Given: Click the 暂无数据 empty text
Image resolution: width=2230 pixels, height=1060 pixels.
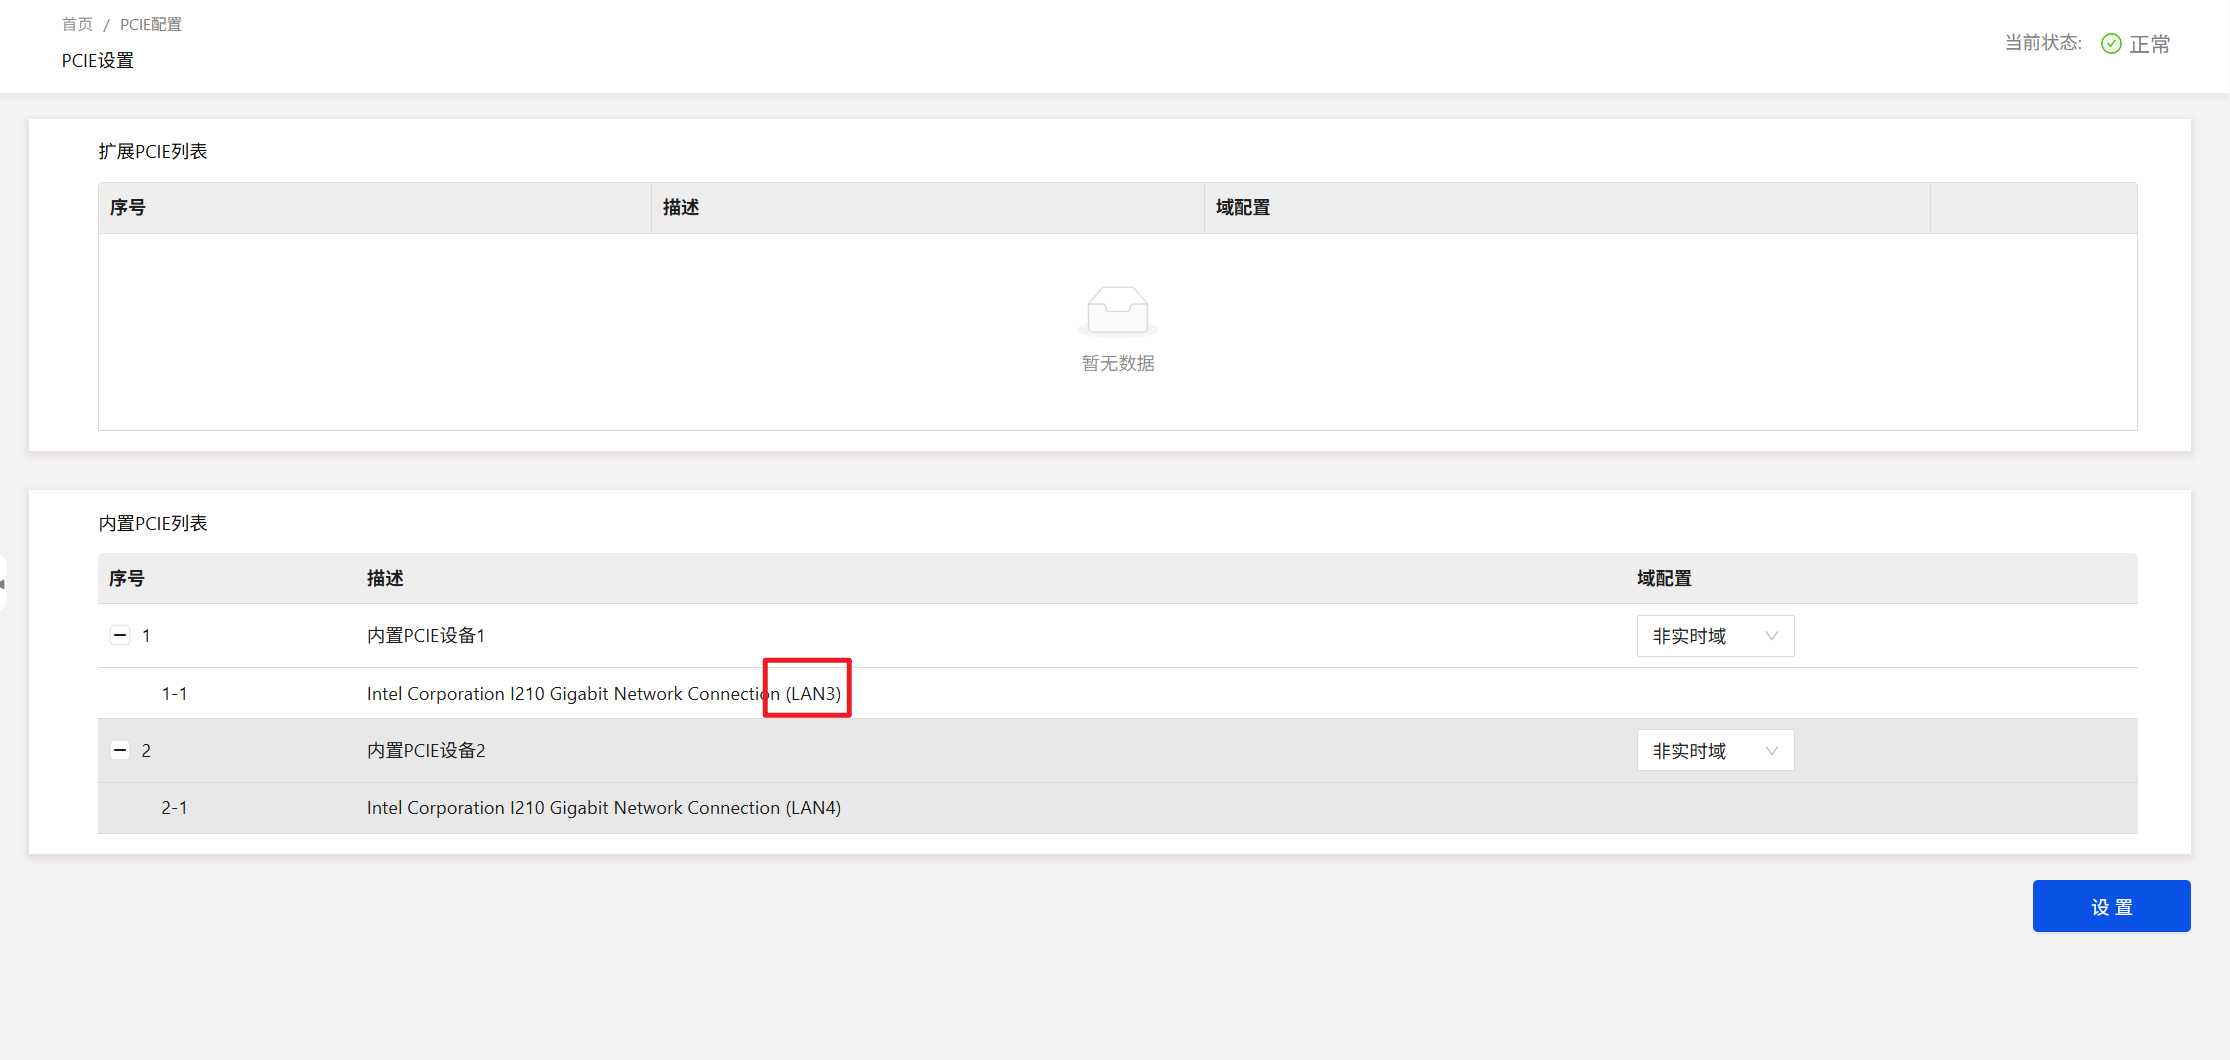Looking at the screenshot, I should click(1118, 363).
